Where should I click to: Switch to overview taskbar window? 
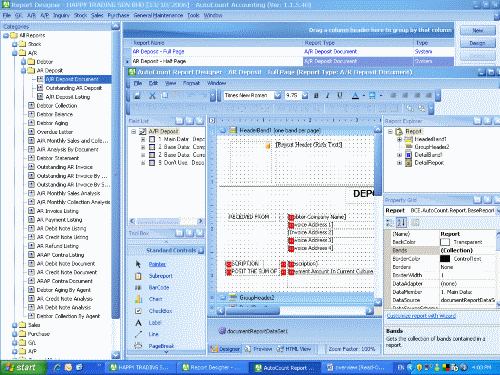click(x=356, y=367)
